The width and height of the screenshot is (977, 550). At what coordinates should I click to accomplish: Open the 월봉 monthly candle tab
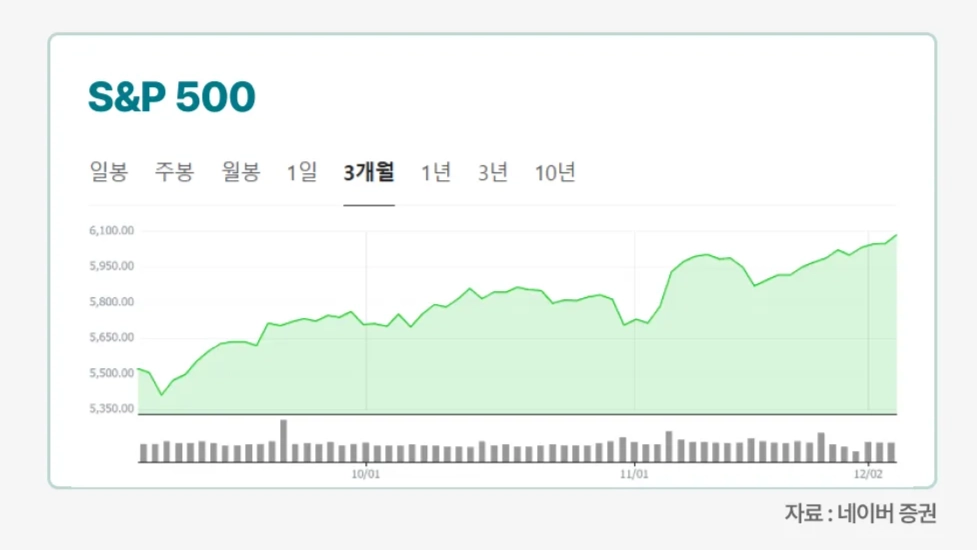pos(241,172)
